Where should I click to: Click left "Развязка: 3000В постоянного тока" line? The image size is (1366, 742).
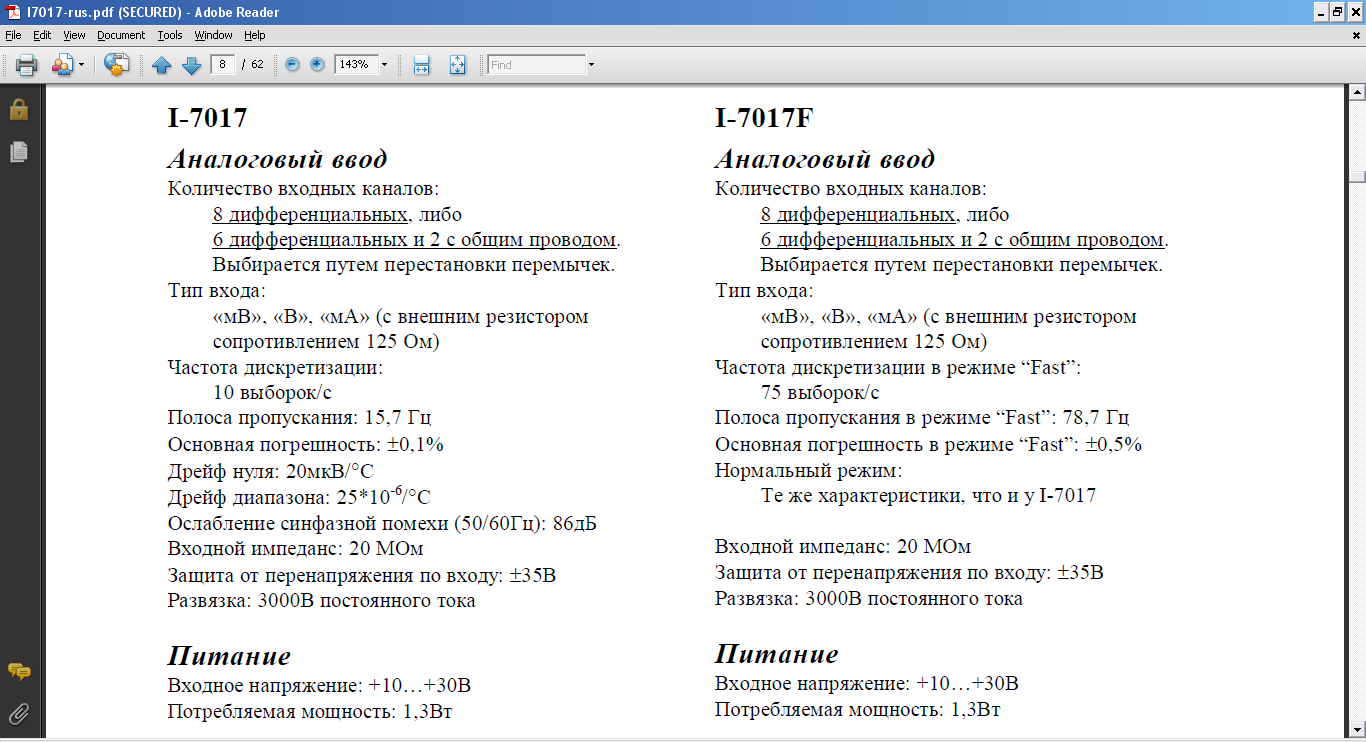321,601
